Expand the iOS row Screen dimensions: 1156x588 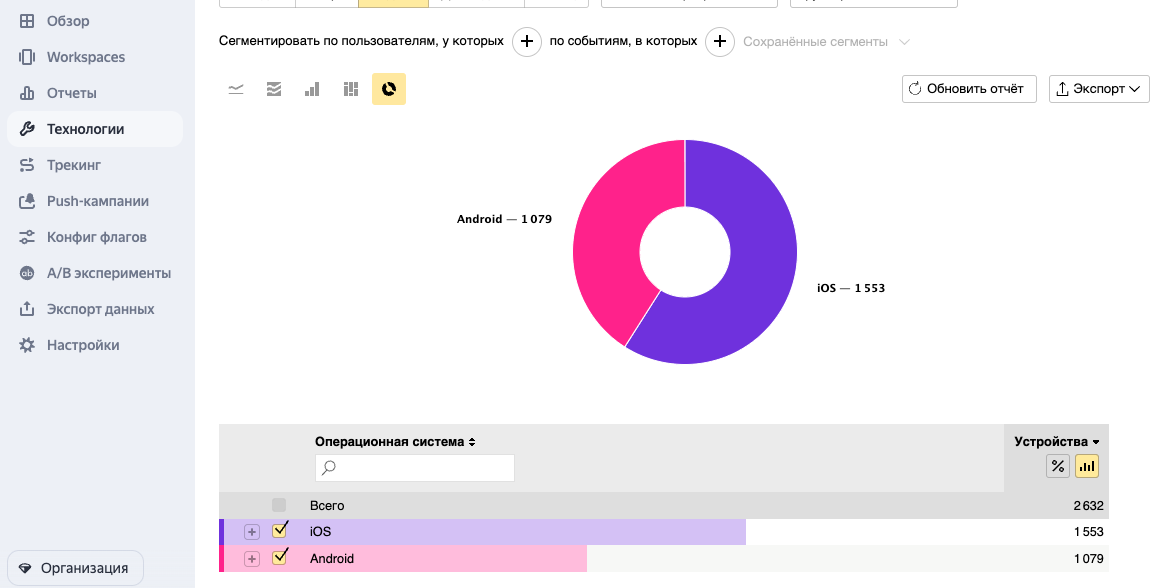point(252,532)
